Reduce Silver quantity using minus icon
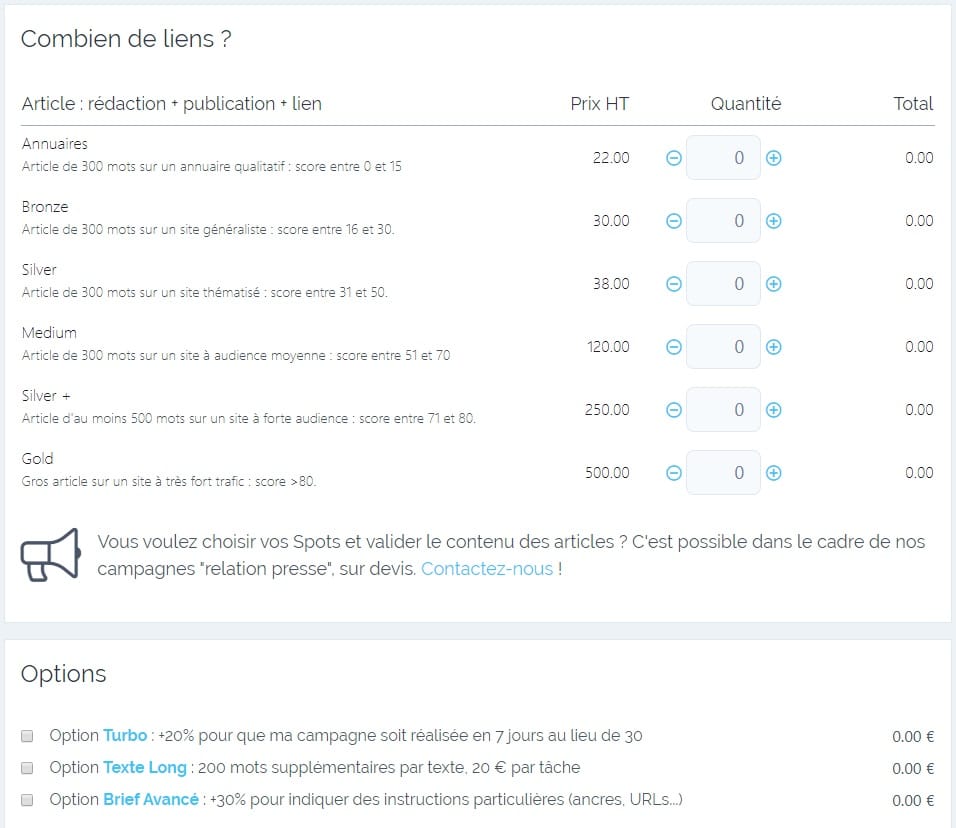This screenshot has width=956, height=828. pyautogui.click(x=674, y=284)
